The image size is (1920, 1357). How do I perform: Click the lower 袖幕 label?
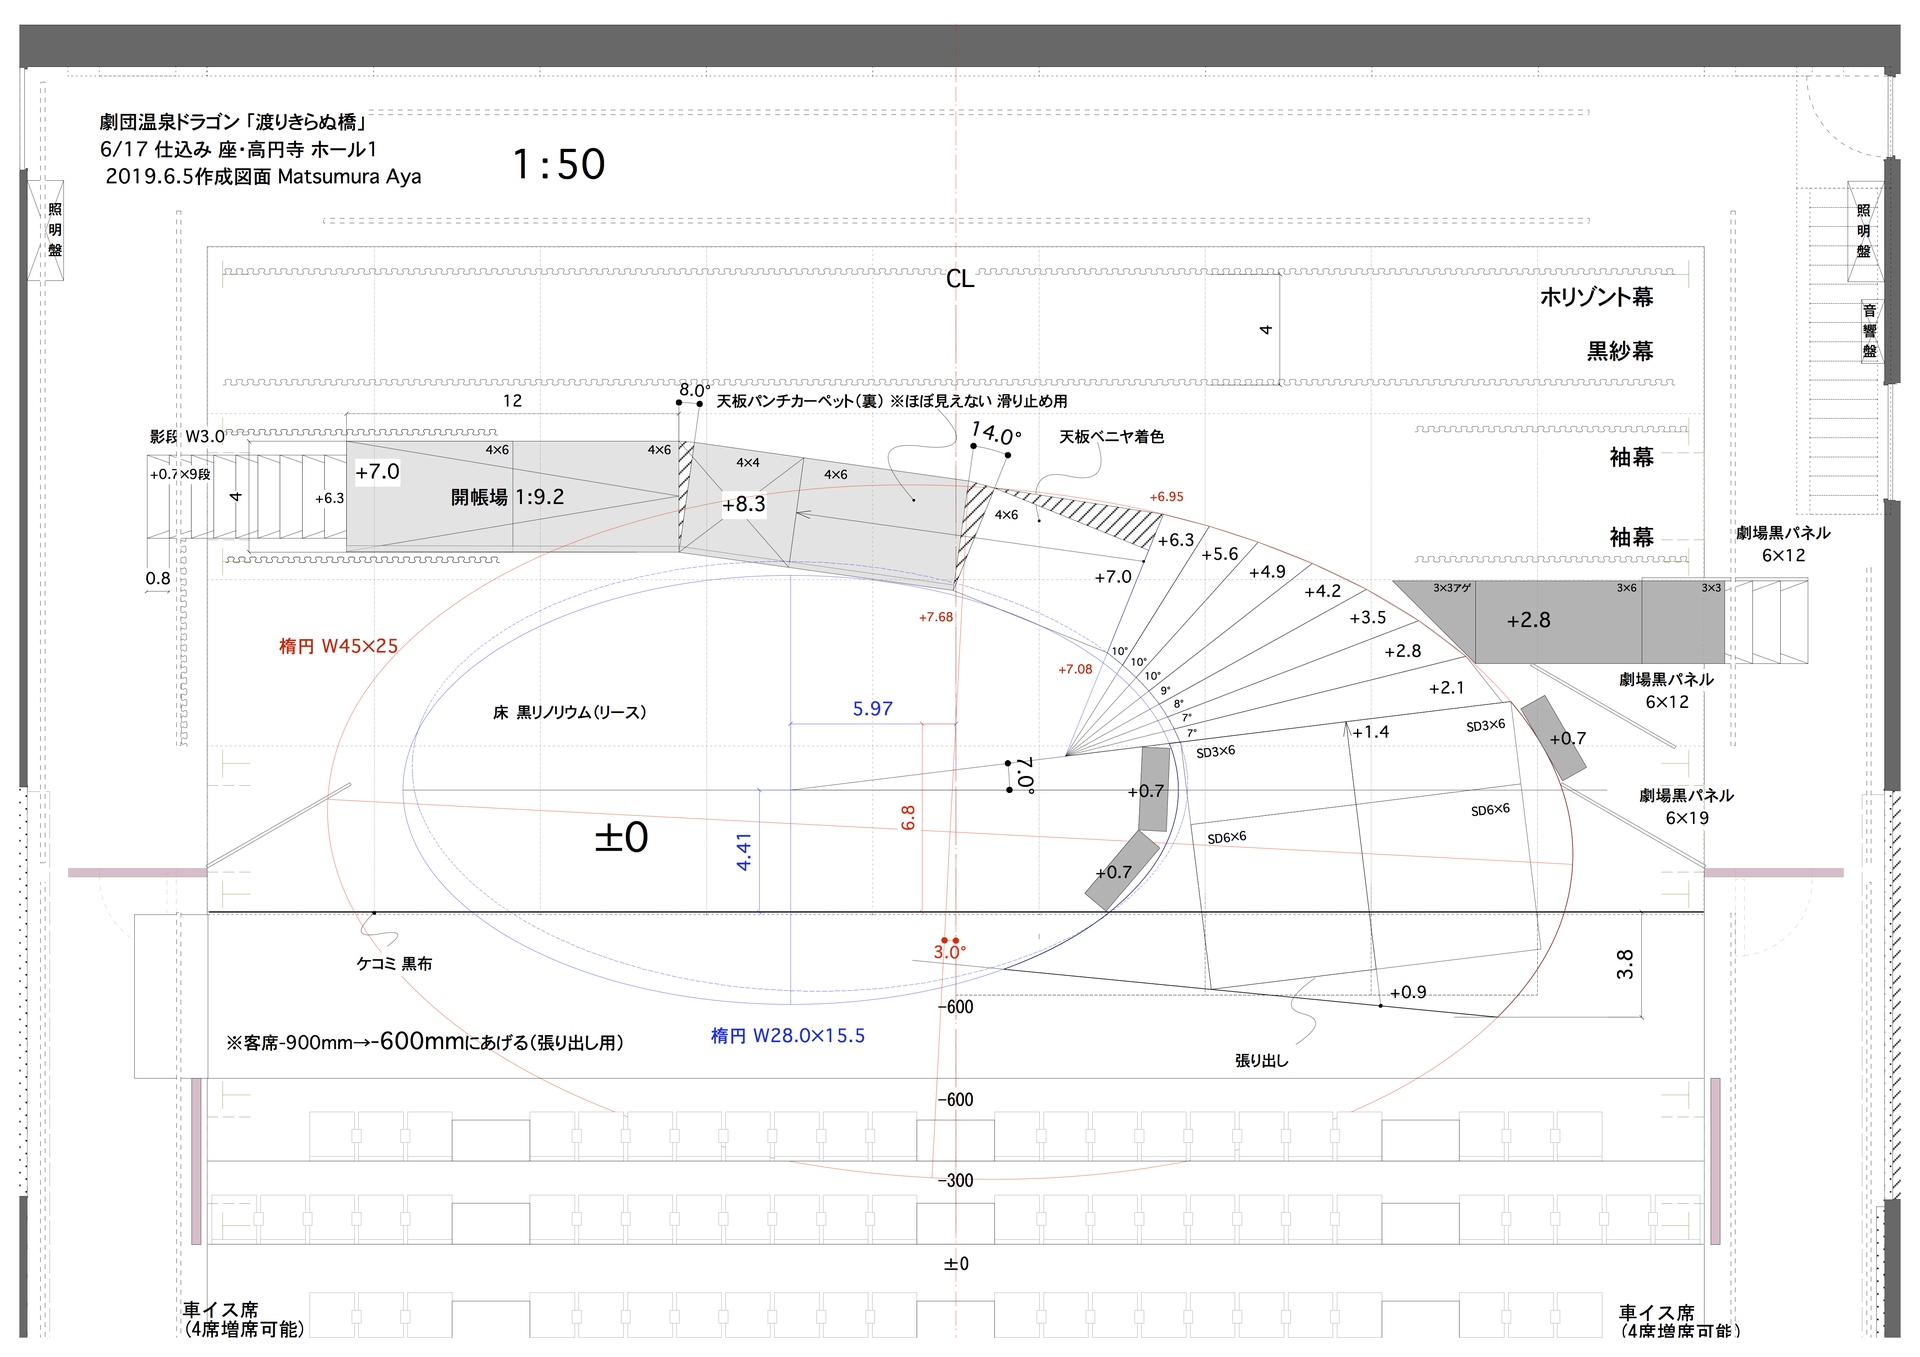(x=1631, y=537)
